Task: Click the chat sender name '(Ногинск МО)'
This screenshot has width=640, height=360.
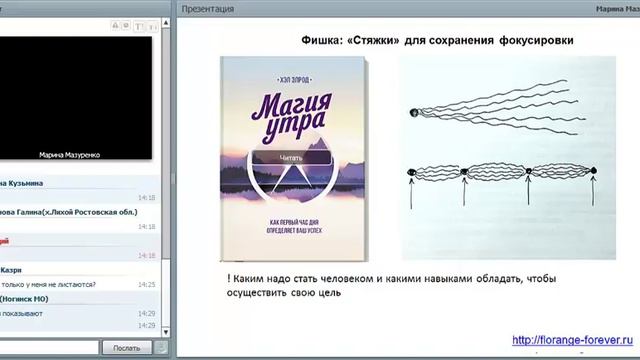Action: click(24, 299)
